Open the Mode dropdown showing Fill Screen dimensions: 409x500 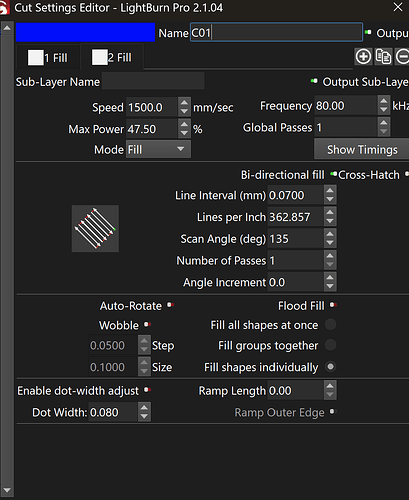pos(158,149)
